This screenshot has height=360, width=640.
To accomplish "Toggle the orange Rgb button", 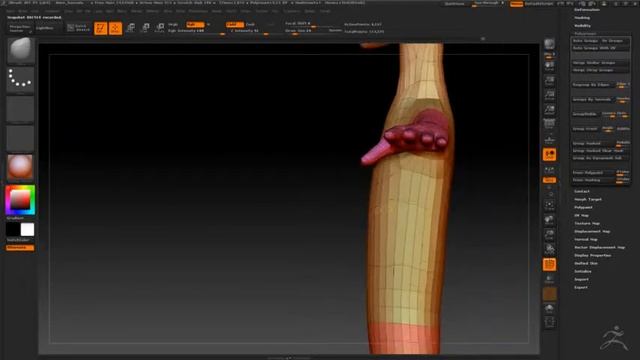I will [195, 24].
